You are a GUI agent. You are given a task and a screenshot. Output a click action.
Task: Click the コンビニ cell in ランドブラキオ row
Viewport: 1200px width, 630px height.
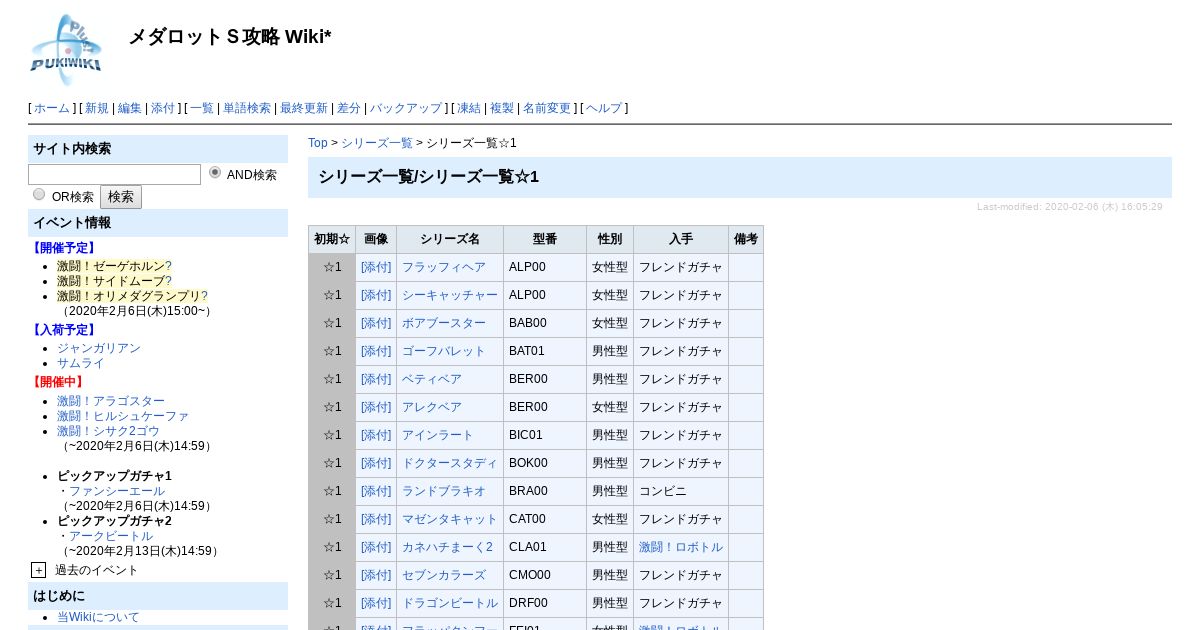(681, 491)
